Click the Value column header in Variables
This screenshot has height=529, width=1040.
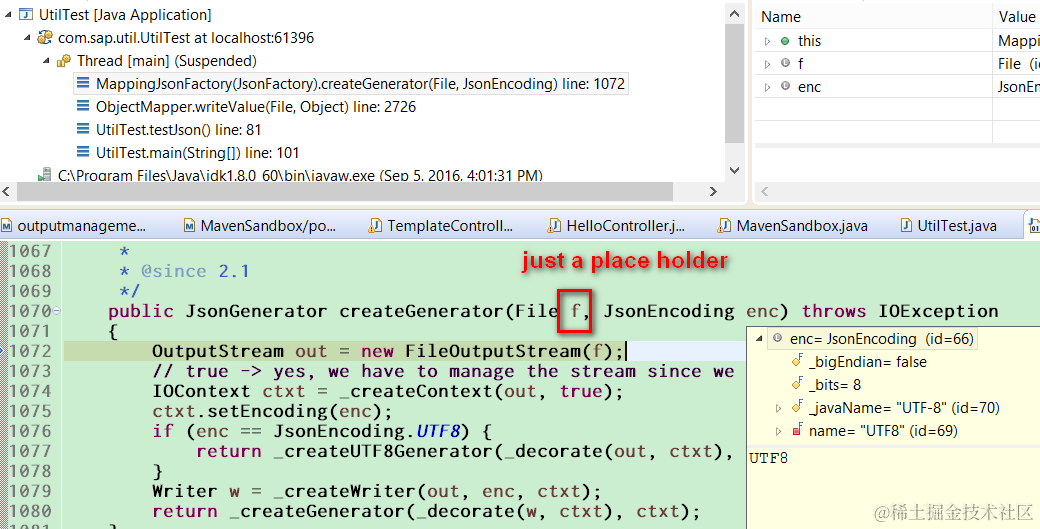[x=1017, y=17]
